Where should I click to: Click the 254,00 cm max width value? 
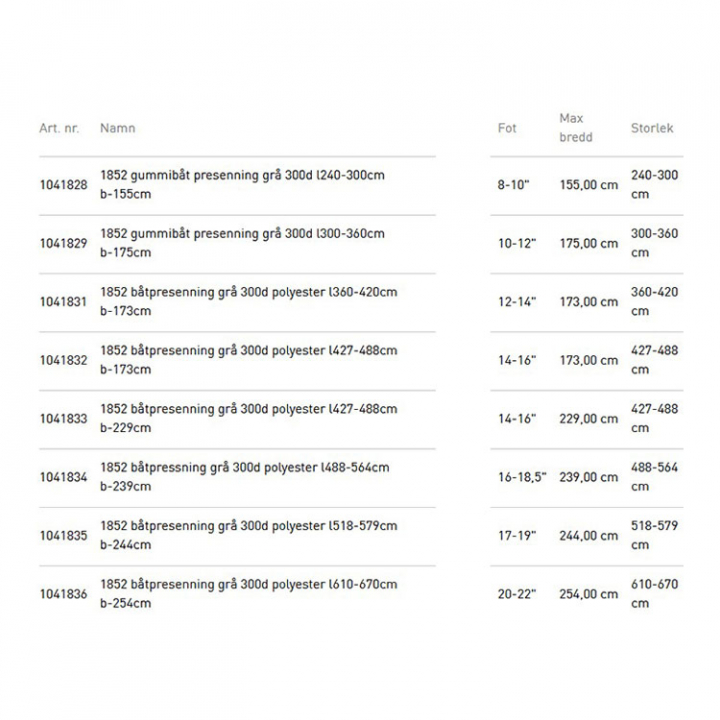tap(588, 594)
